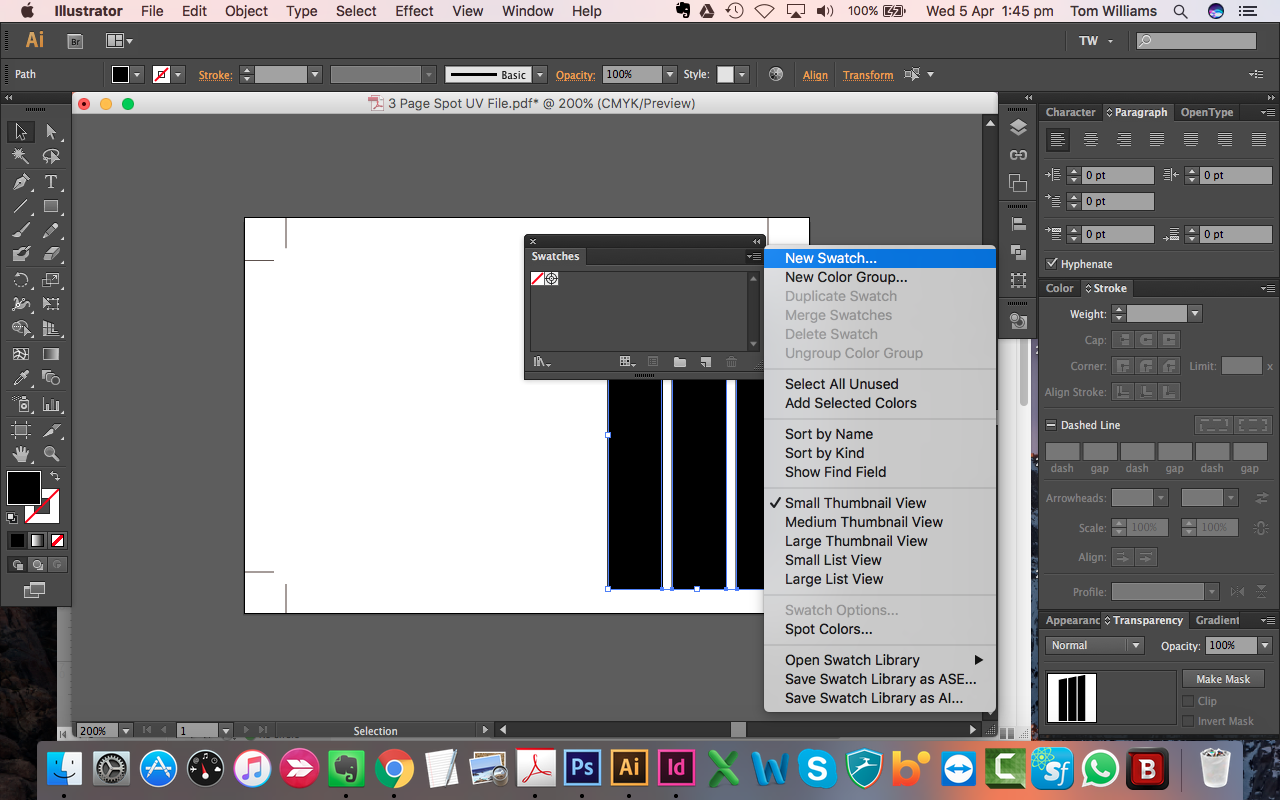The width and height of the screenshot is (1280, 800).
Task: Click the New Swatch icon in Swatches panel
Action: (x=705, y=362)
